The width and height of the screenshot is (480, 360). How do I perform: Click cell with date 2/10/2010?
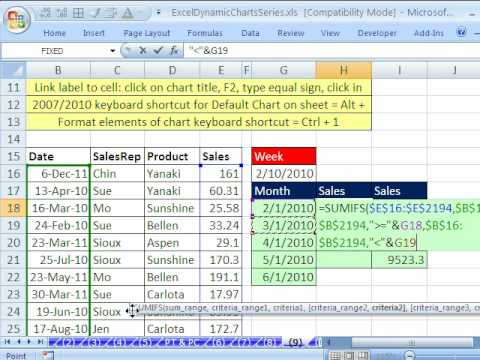tap(284, 174)
